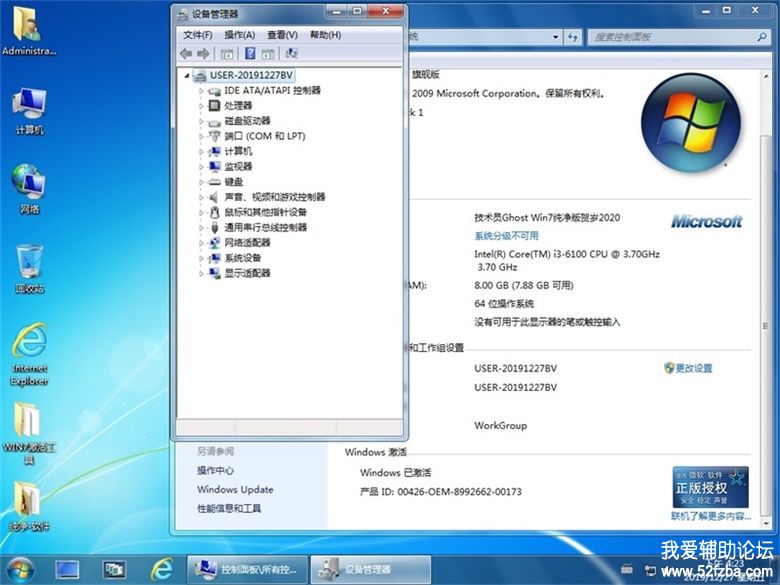Select the USER-20191227BV tree label
The width and height of the screenshot is (780, 585).
[251, 76]
